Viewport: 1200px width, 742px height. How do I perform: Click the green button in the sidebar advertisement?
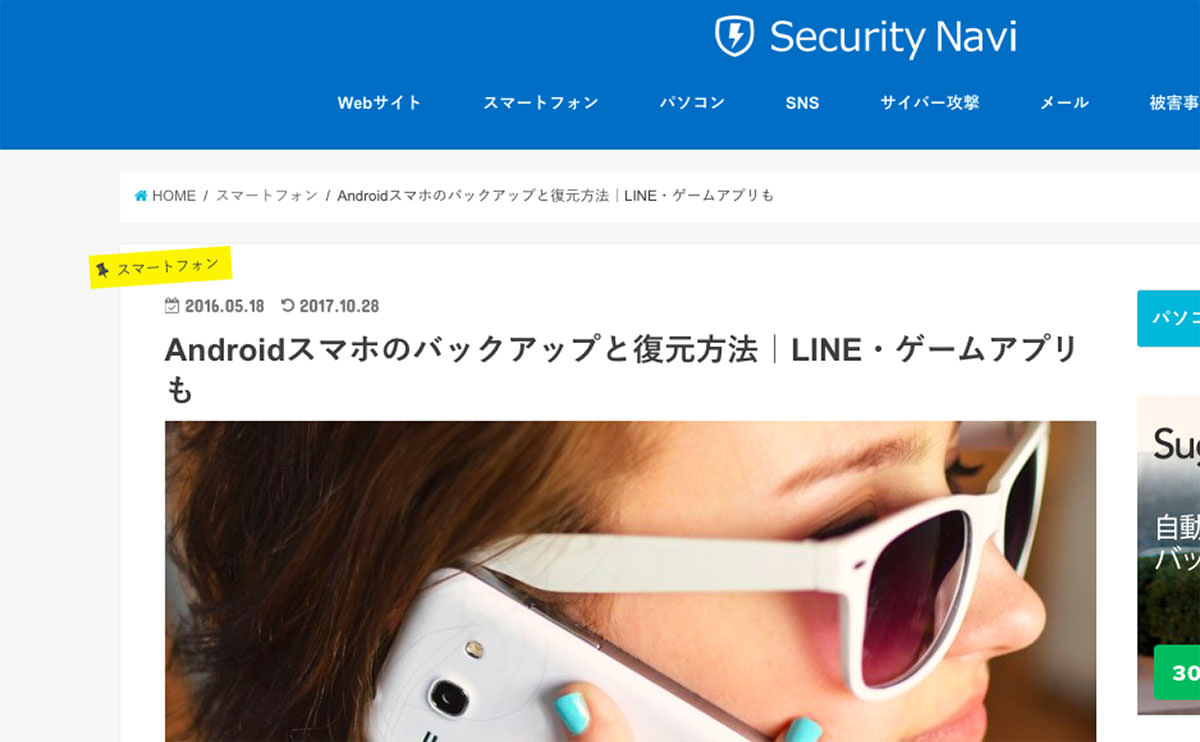[1177, 673]
